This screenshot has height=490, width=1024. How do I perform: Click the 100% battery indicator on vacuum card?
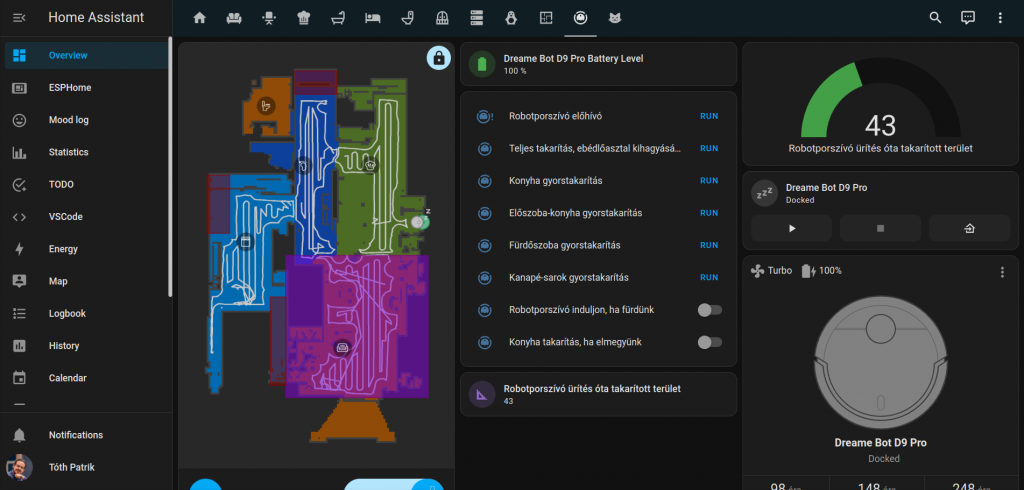(x=822, y=270)
